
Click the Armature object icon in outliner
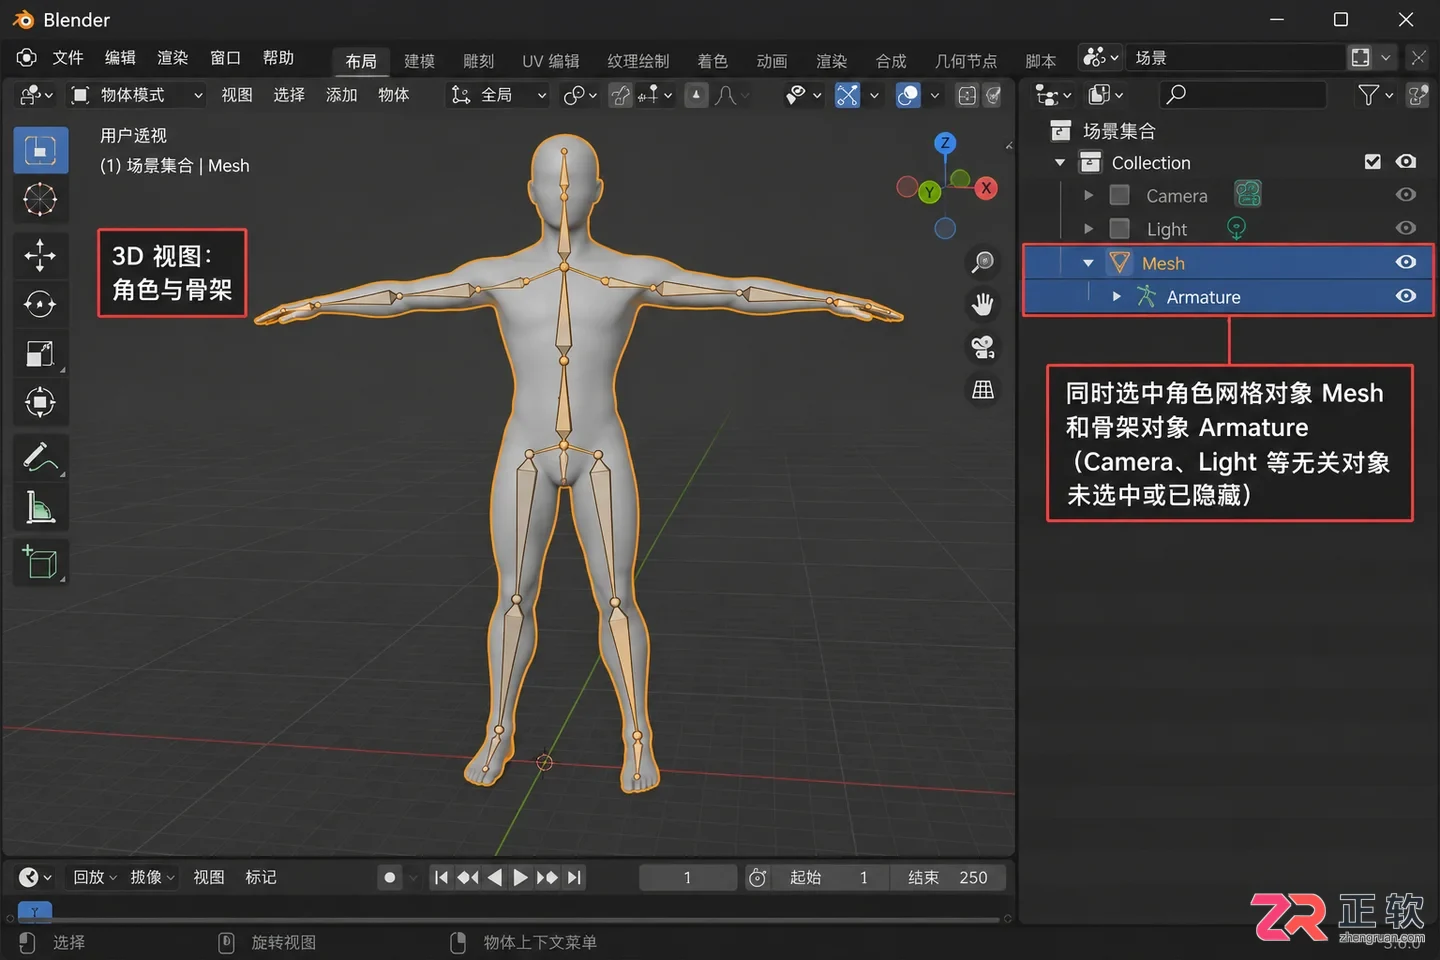coord(1146,297)
